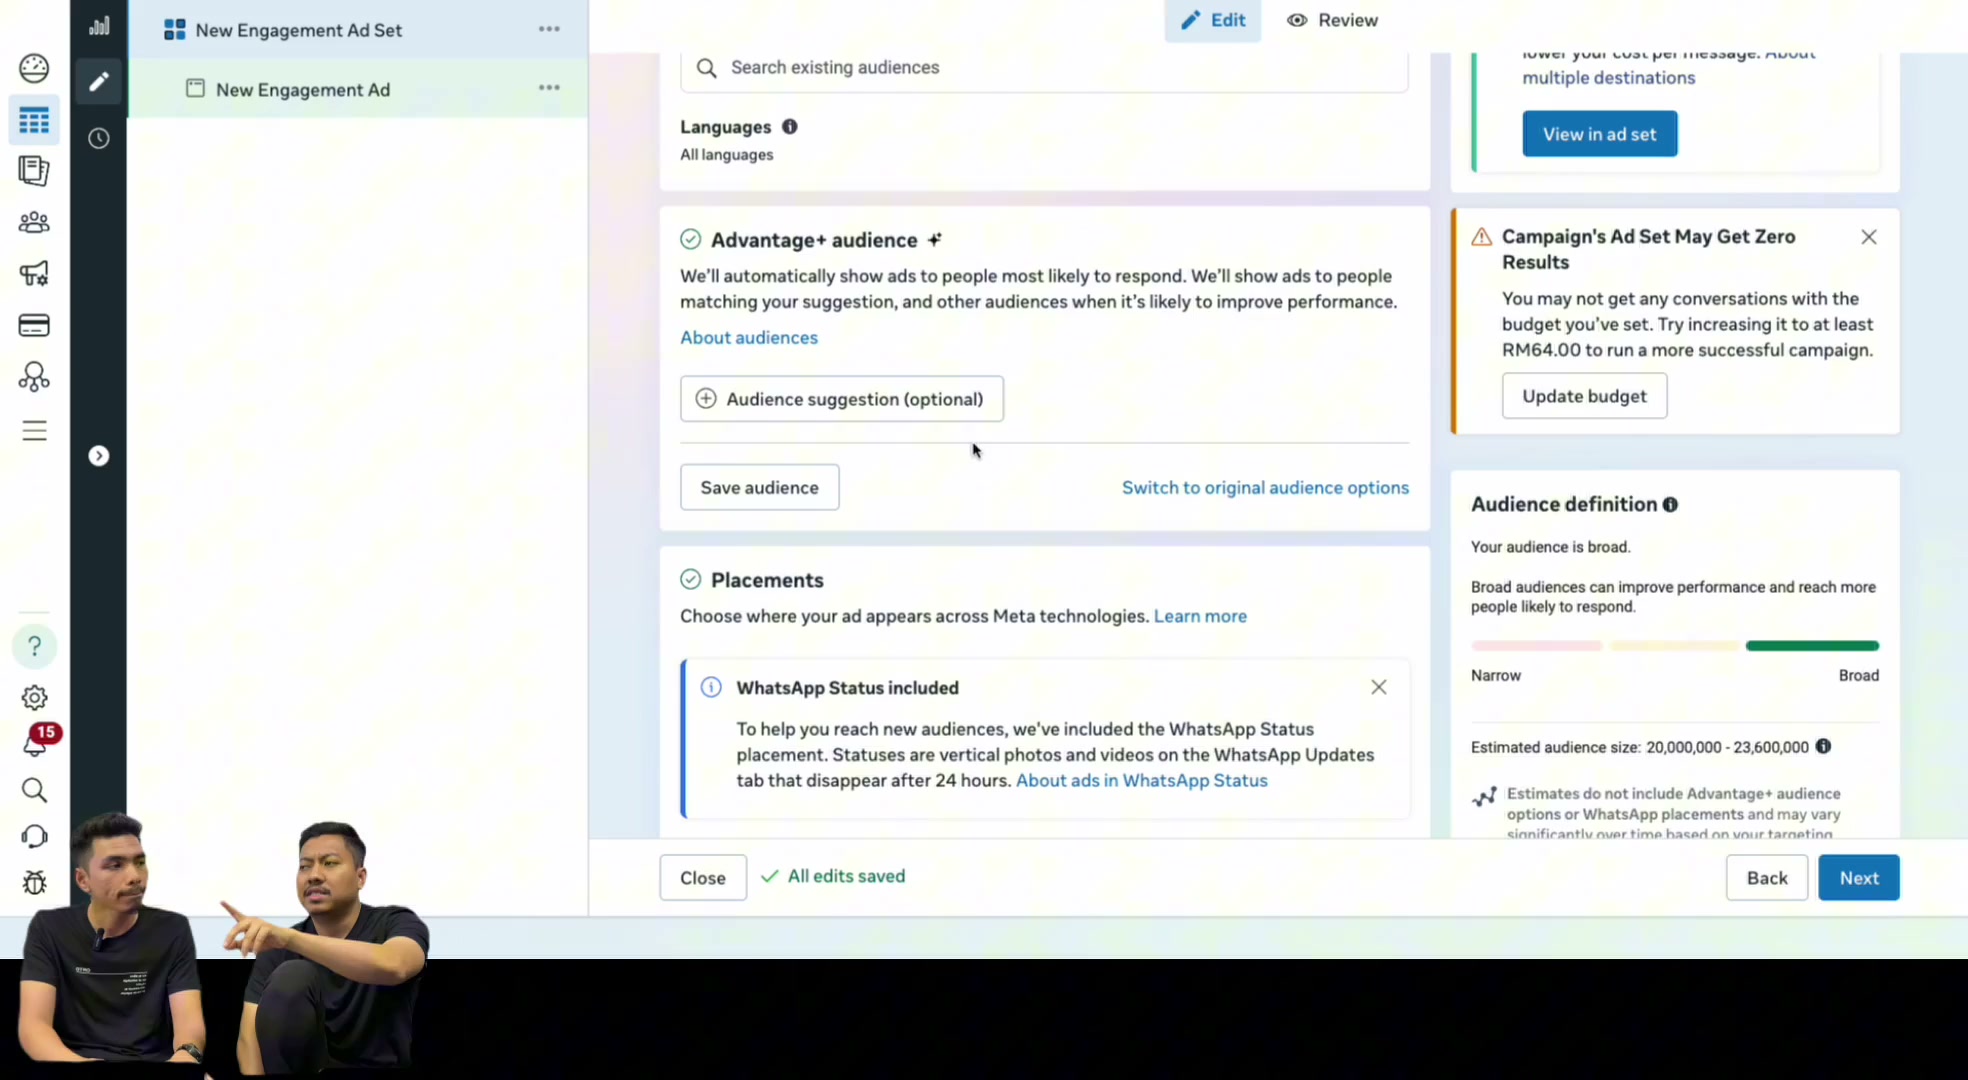Screen dimensions: 1968x1080
Task: Open the account overview gauge icon
Action: [34, 68]
